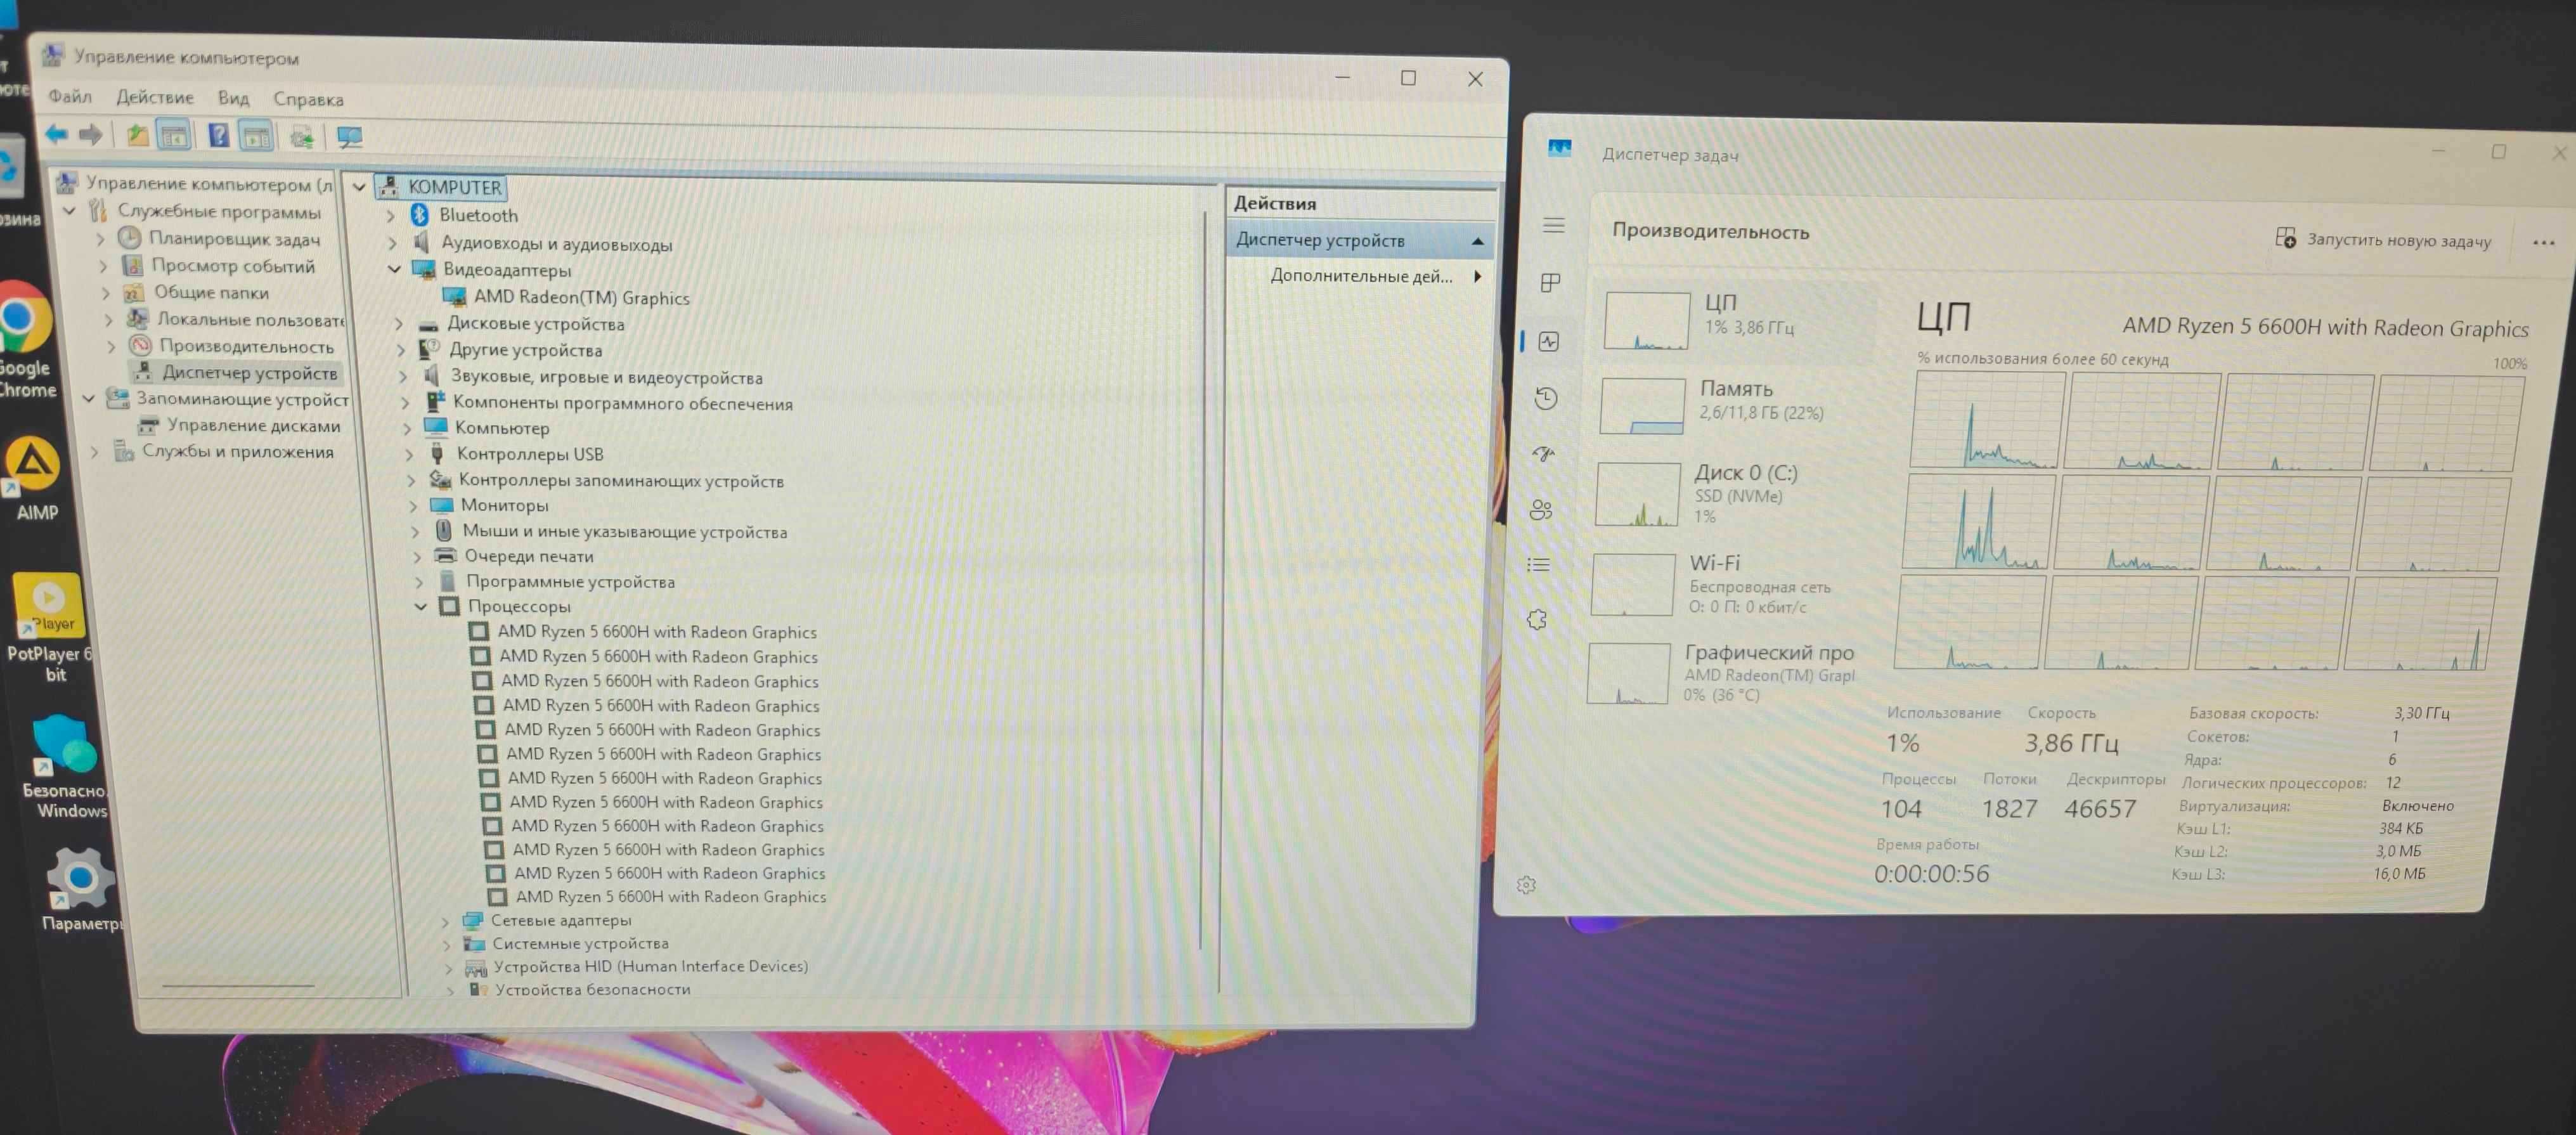Select Диск 0 (C:) performance item
2576x1135 pixels.
1730,493
